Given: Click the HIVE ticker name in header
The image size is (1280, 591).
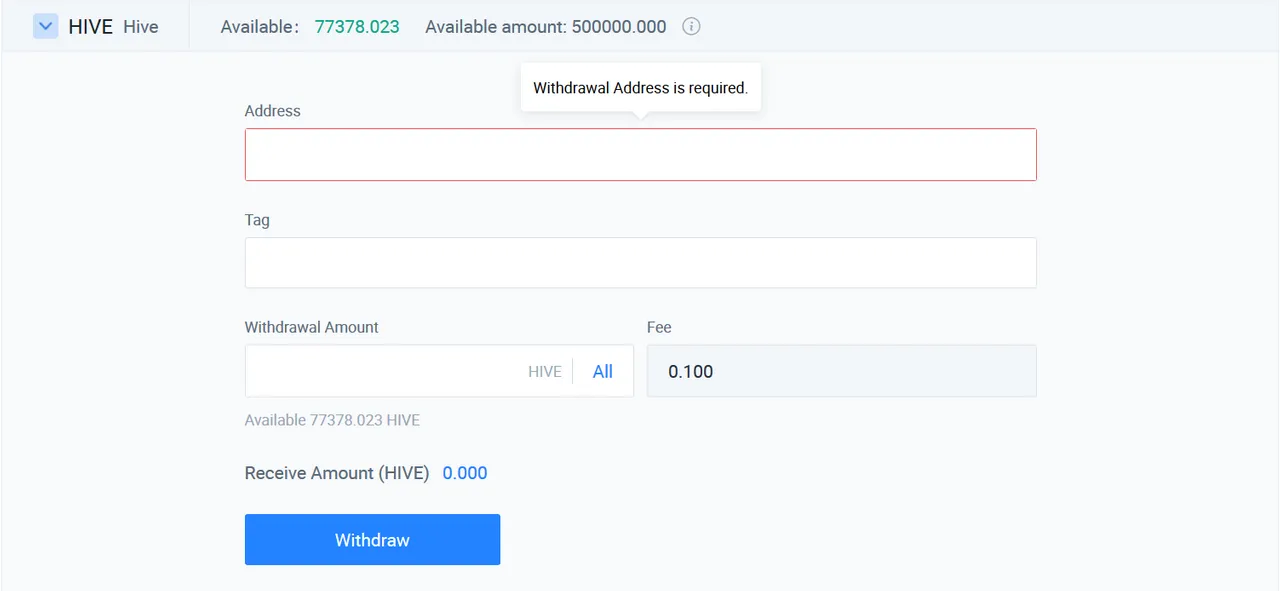Looking at the screenshot, I should point(90,27).
